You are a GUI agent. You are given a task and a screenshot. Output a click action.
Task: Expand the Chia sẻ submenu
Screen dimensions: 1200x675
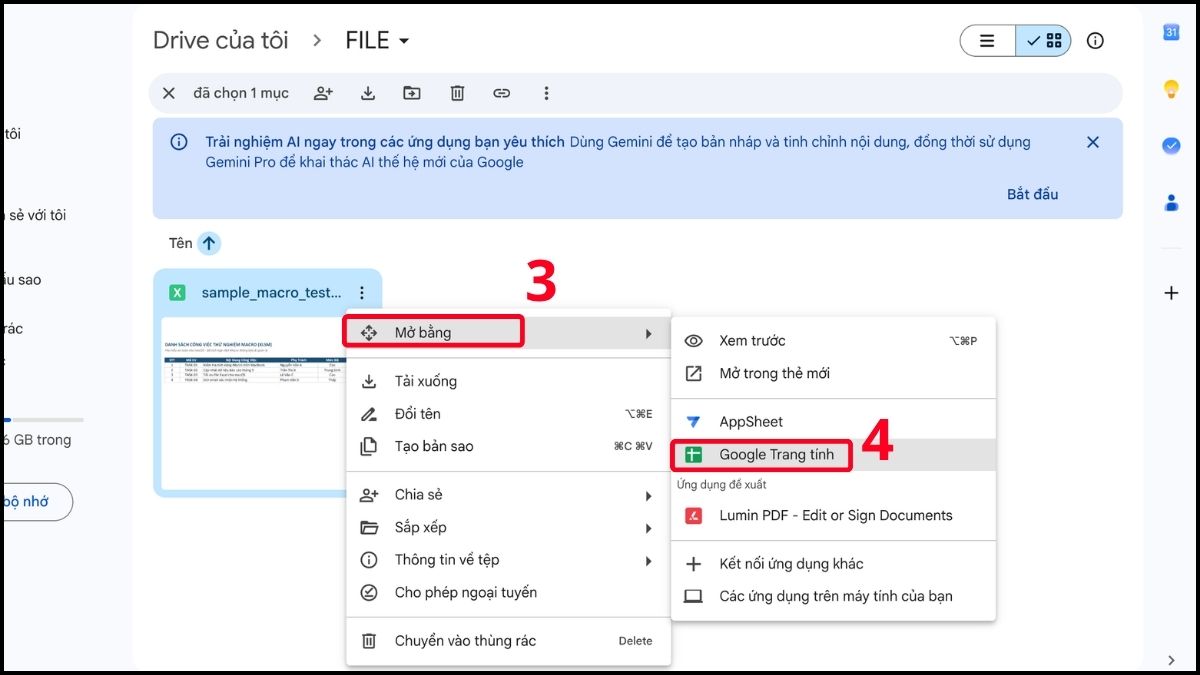tap(508, 495)
